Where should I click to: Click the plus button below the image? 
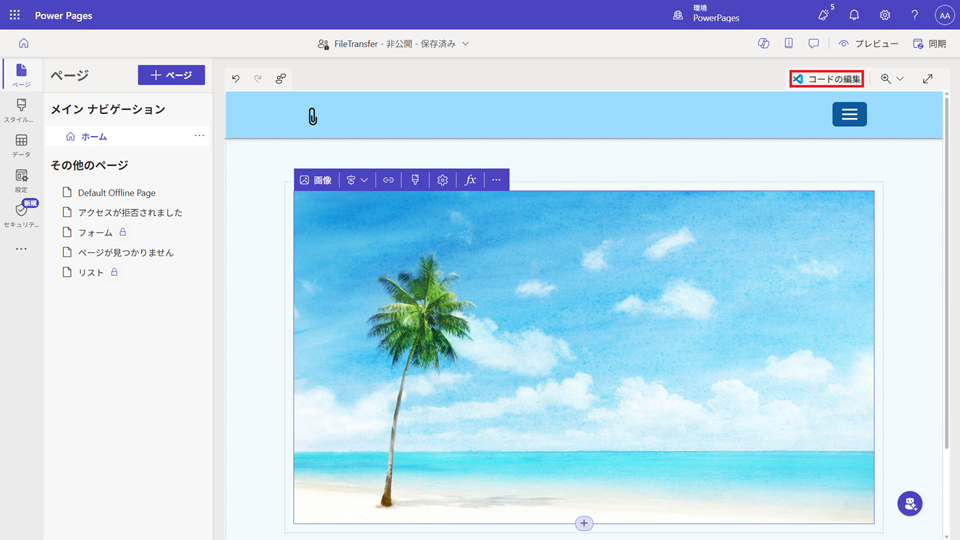tap(584, 523)
